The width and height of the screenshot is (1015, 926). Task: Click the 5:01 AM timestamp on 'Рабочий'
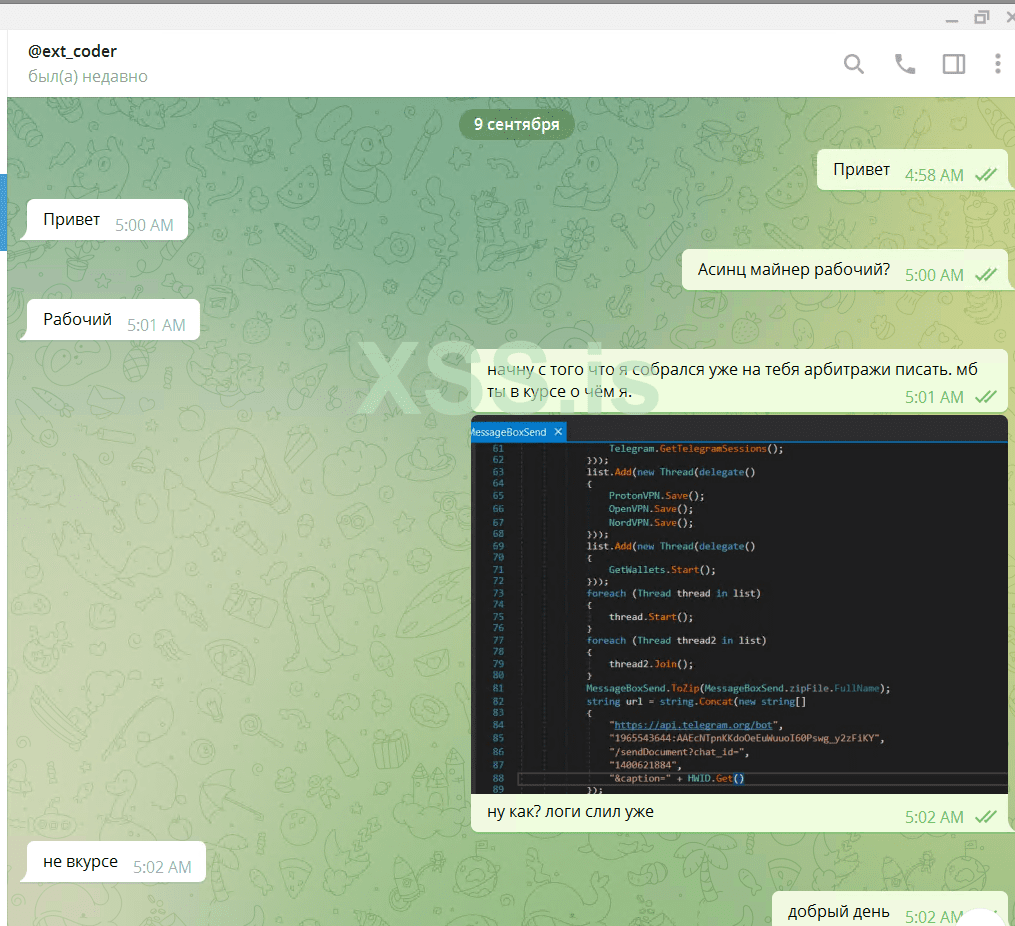tap(156, 325)
